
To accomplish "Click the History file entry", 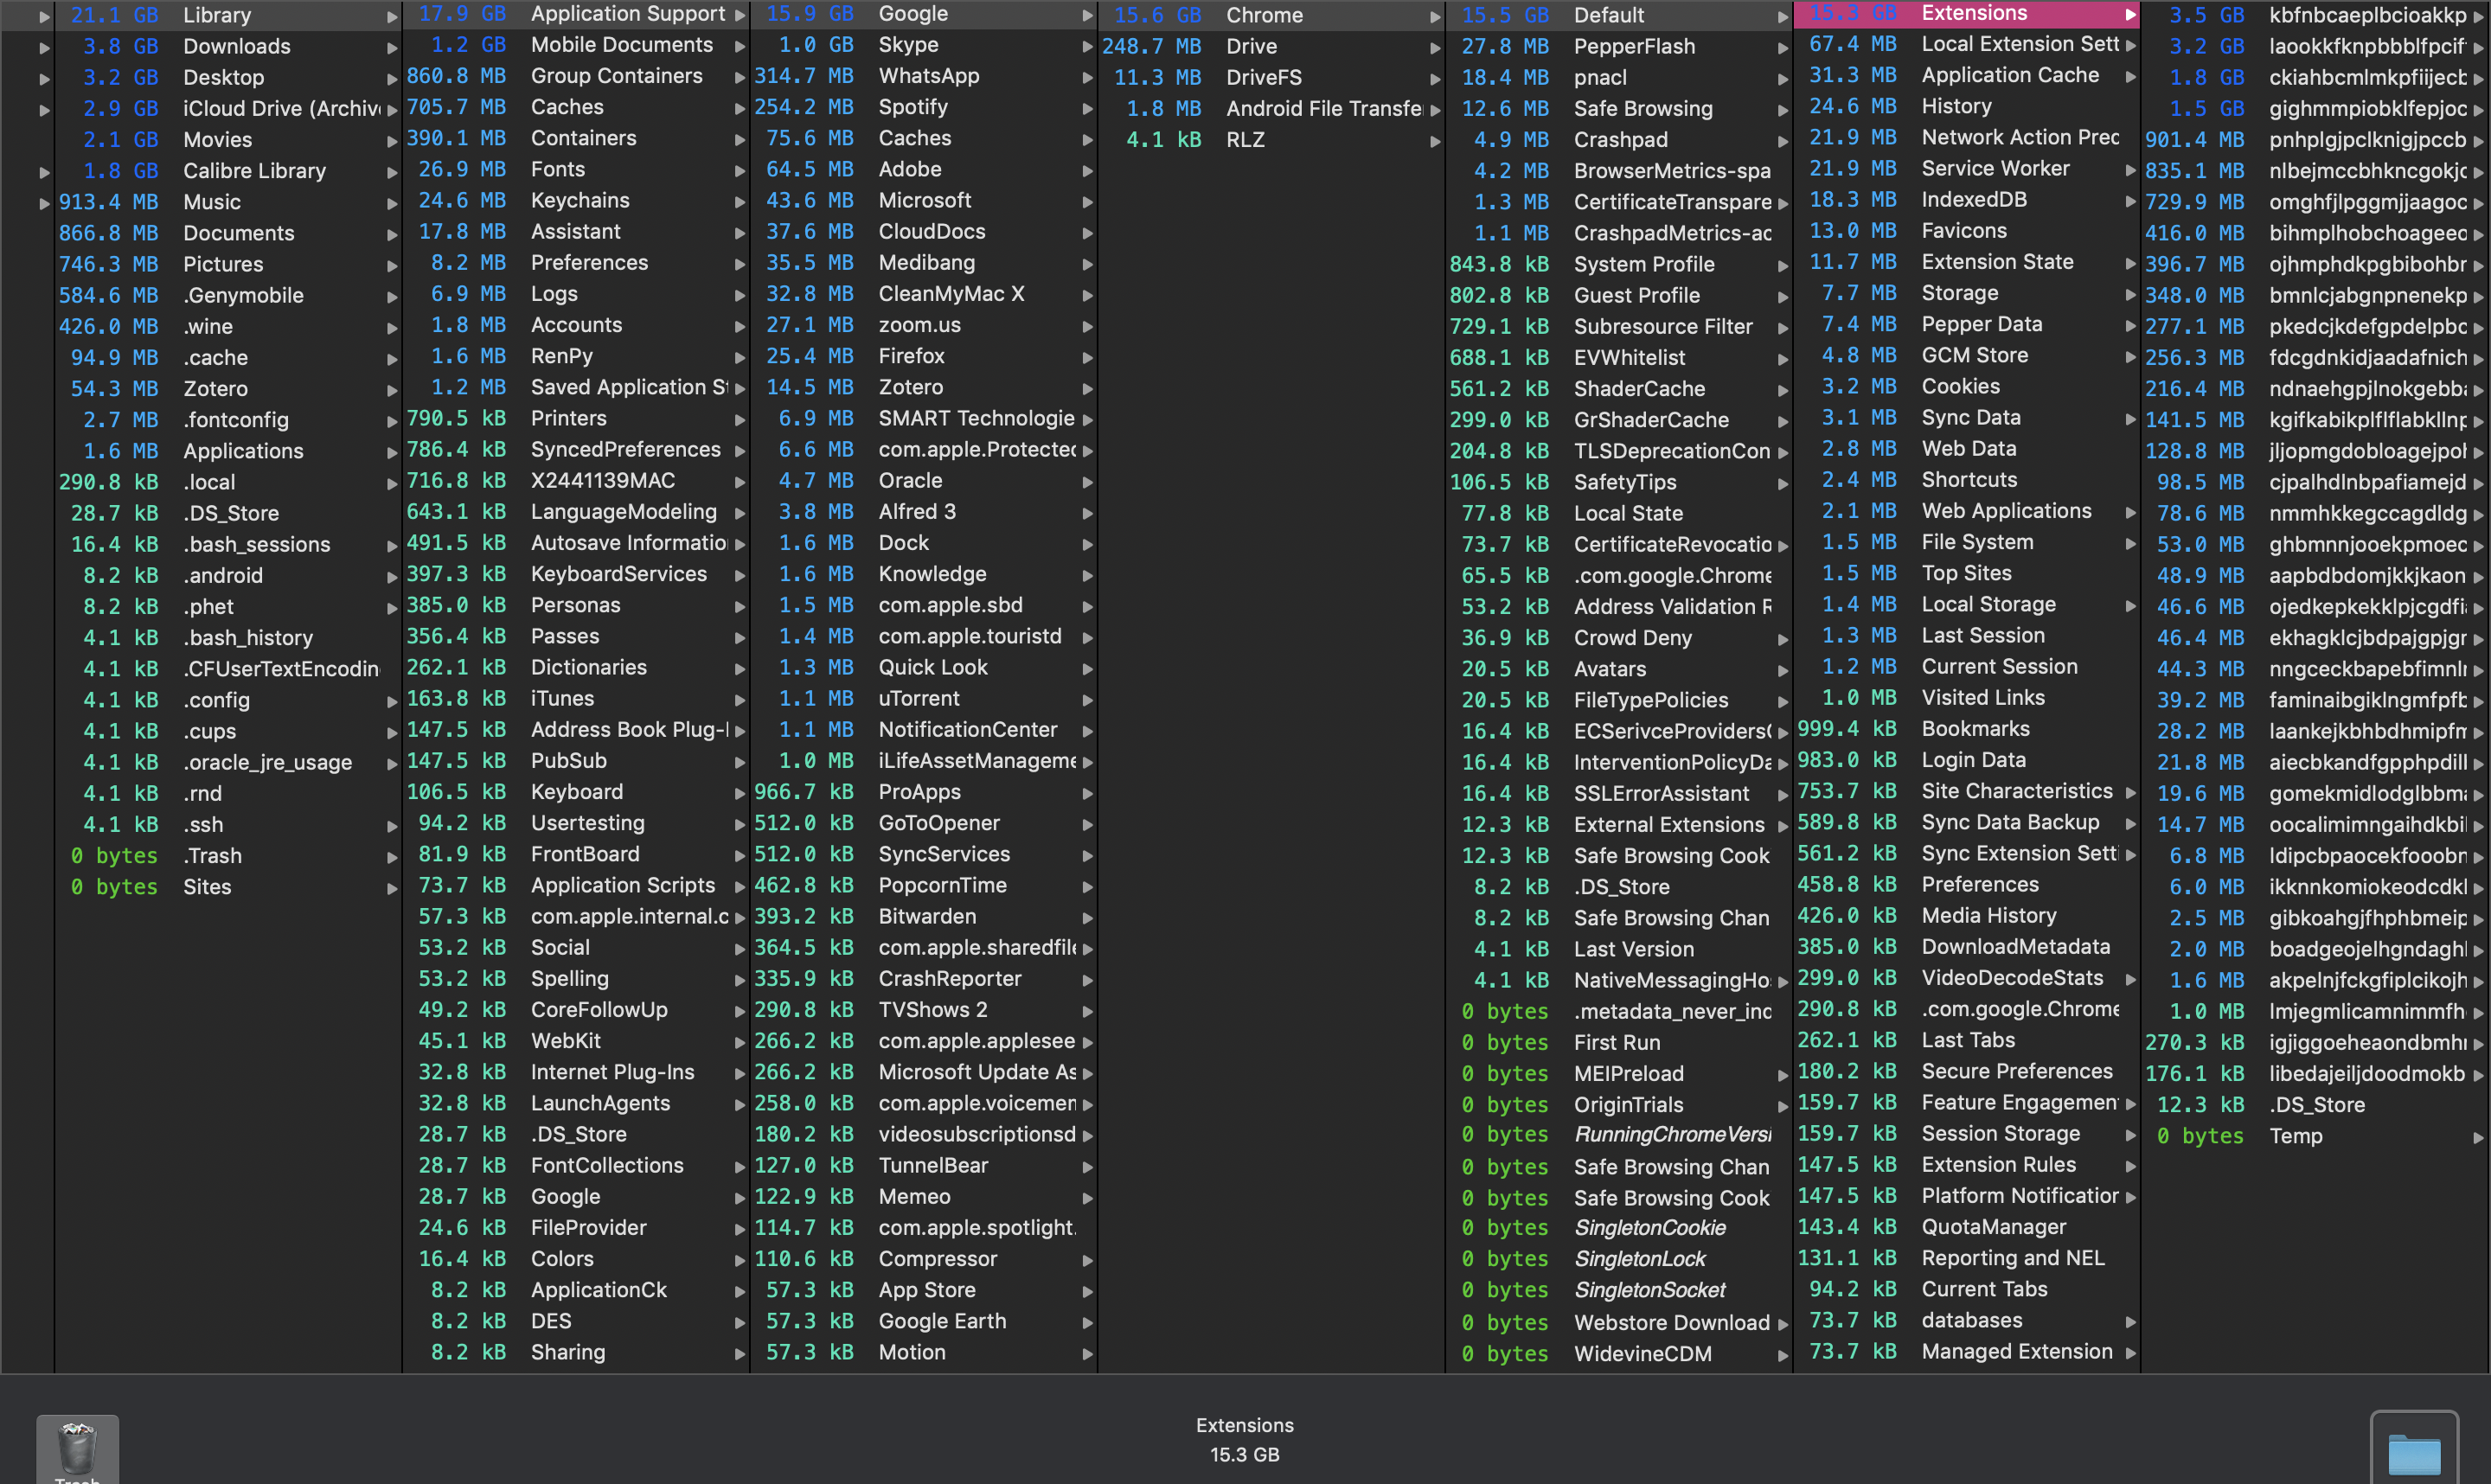I will tap(1956, 106).
